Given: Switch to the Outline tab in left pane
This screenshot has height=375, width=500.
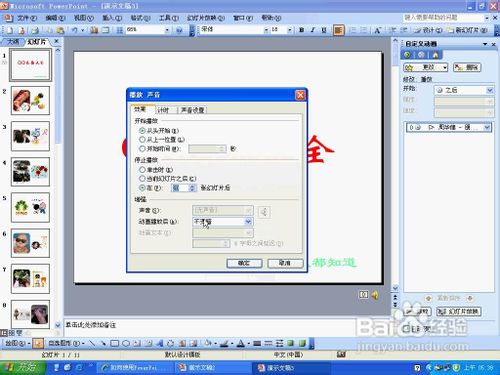Looking at the screenshot, I should click(x=13, y=42).
